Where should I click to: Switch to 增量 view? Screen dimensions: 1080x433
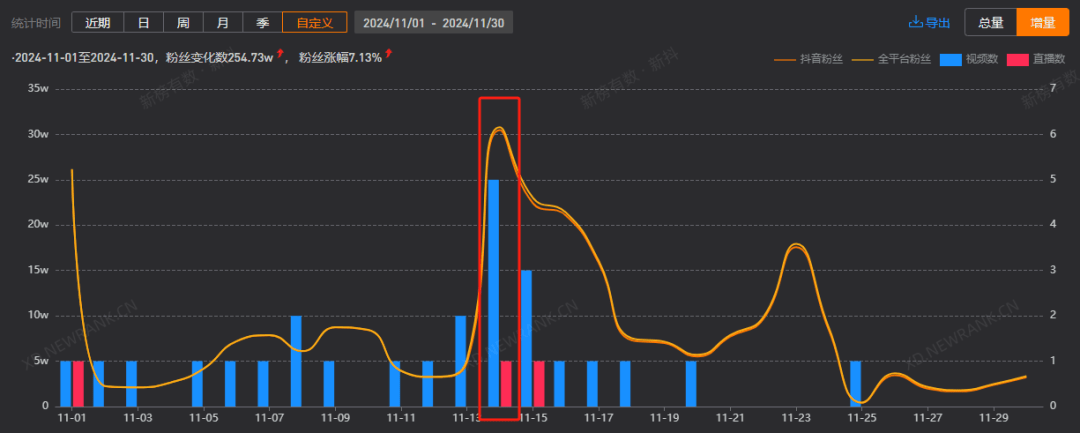click(x=1043, y=22)
